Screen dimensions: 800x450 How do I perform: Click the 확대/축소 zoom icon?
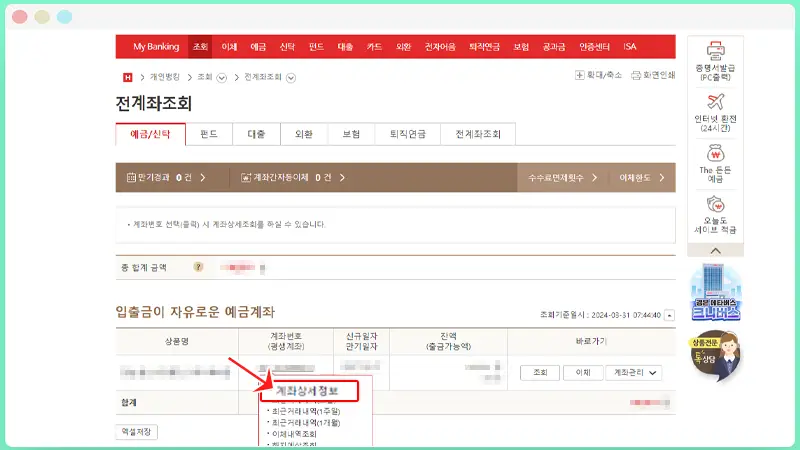(580, 75)
